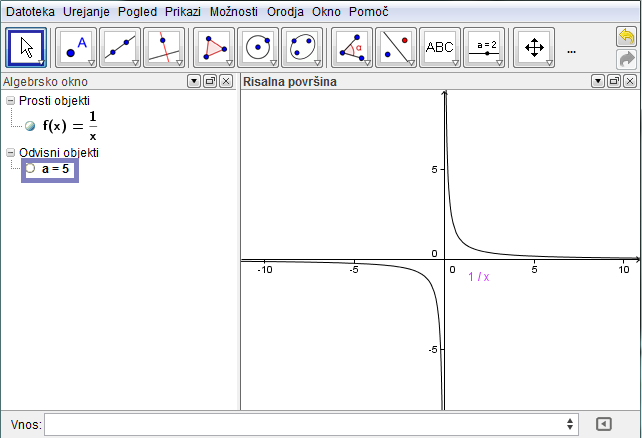The image size is (642, 438).
Task: Select the Angle tool
Action: click(x=351, y=47)
